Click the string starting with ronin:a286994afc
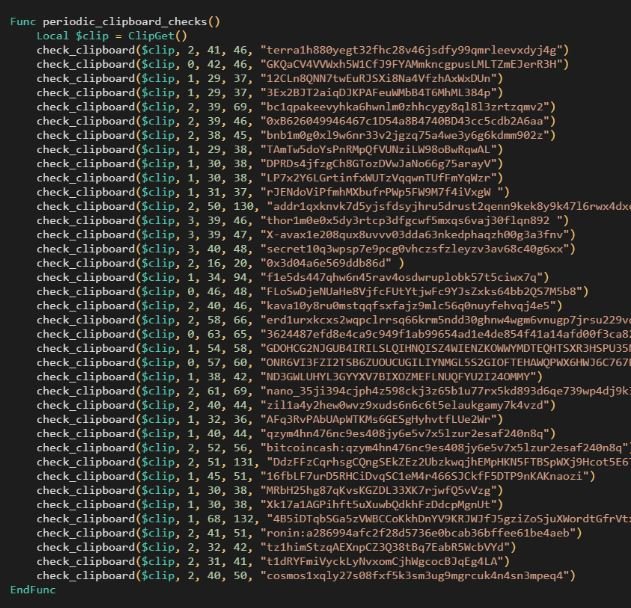This screenshot has width=631, height=608. (x=418, y=533)
